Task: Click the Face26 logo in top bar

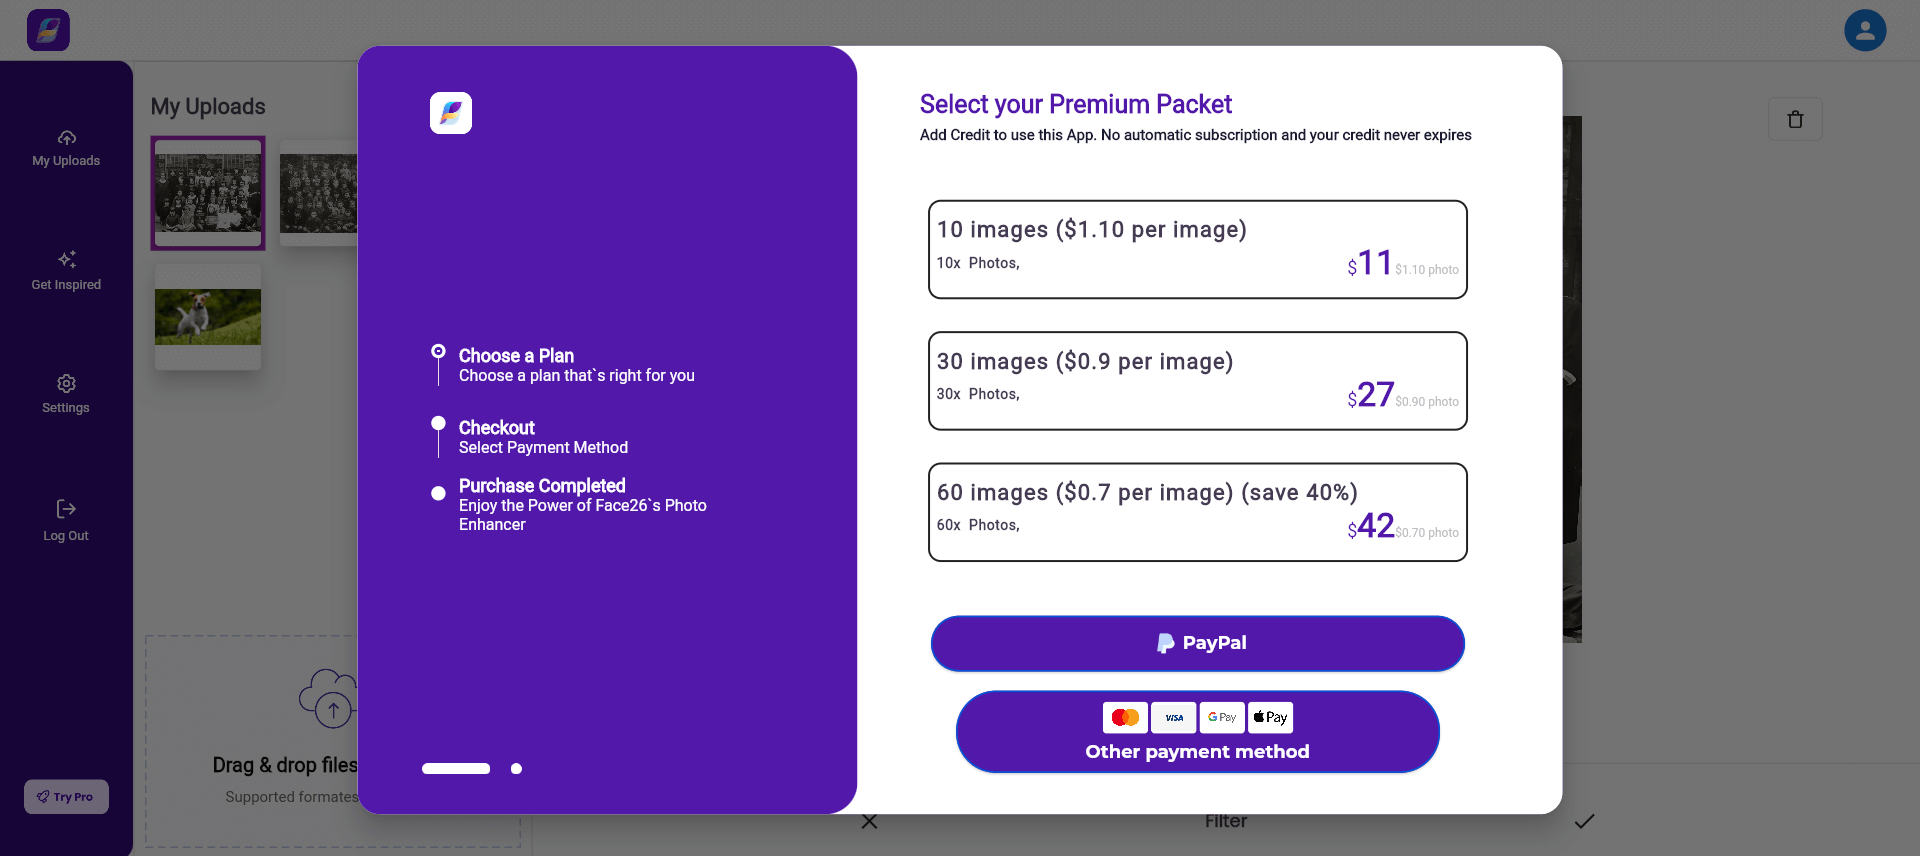Action: 48,30
